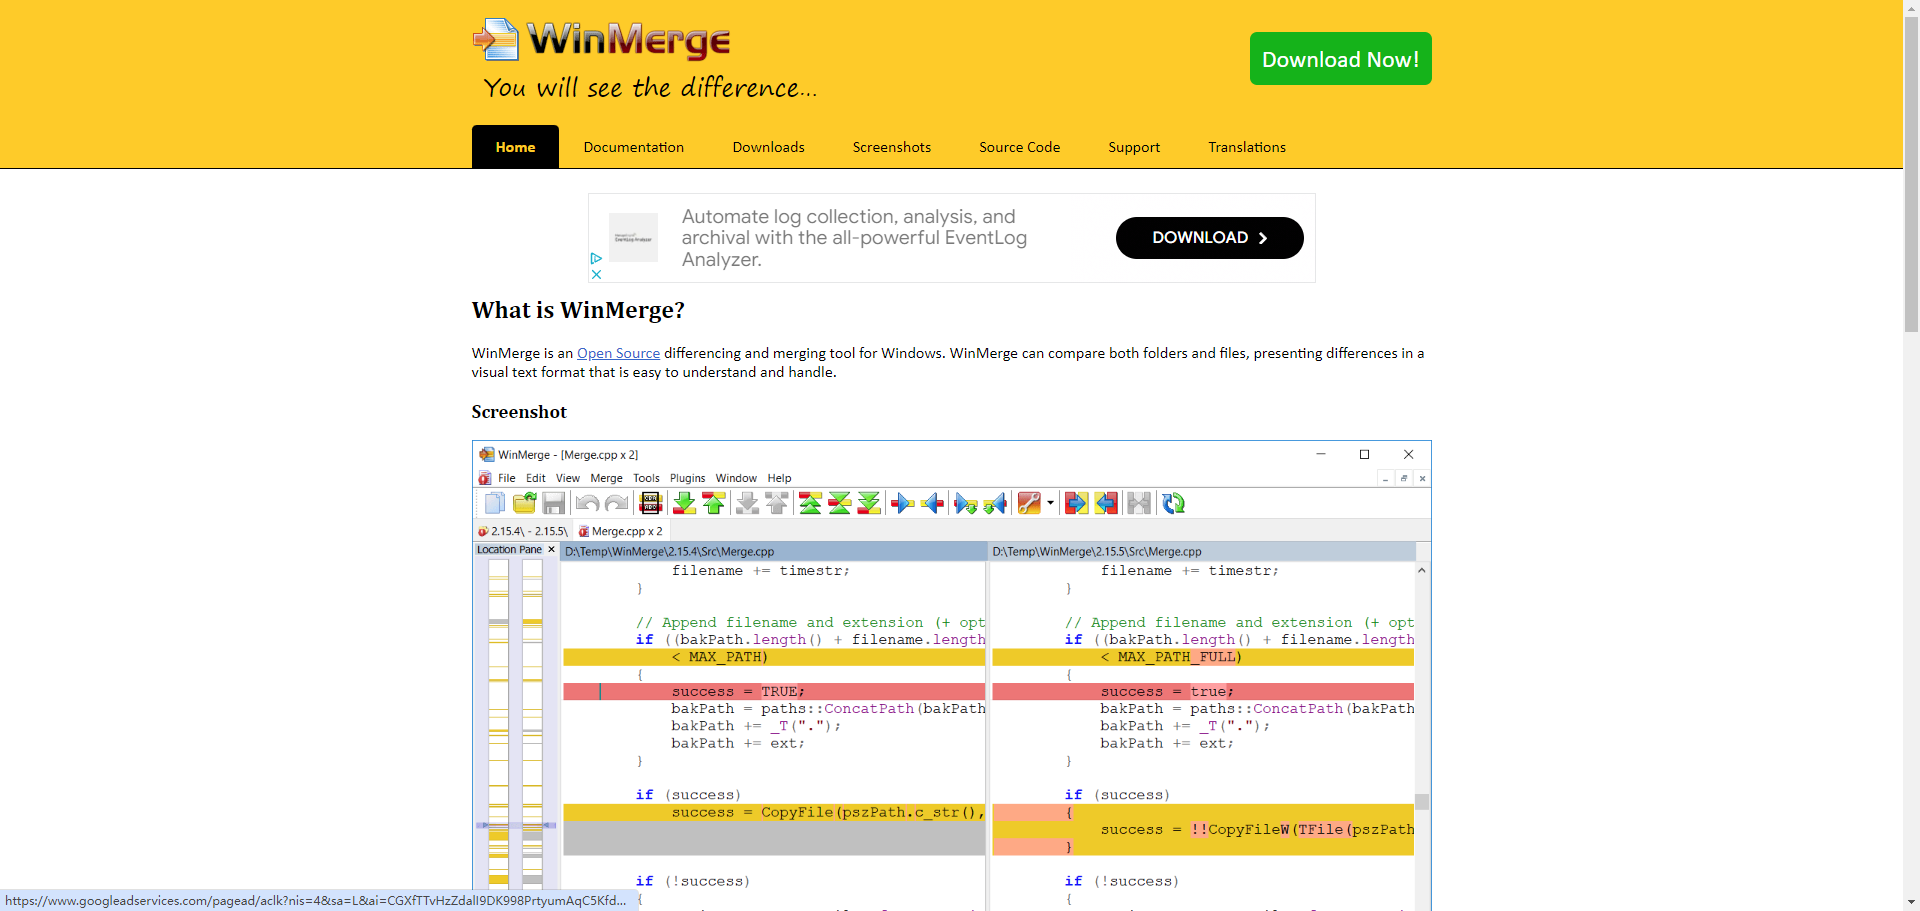The height and width of the screenshot is (911, 1920).
Task: Click the Open folder toolbar icon
Action: (524, 503)
